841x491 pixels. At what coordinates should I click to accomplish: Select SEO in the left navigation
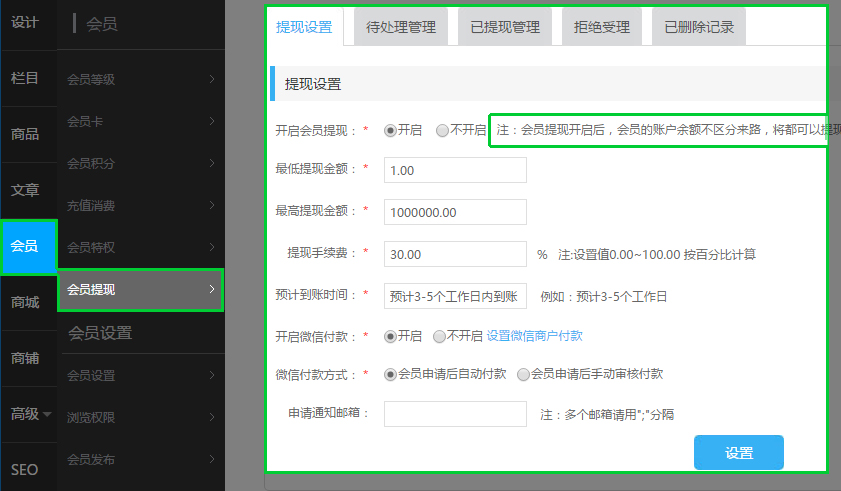(x=25, y=469)
